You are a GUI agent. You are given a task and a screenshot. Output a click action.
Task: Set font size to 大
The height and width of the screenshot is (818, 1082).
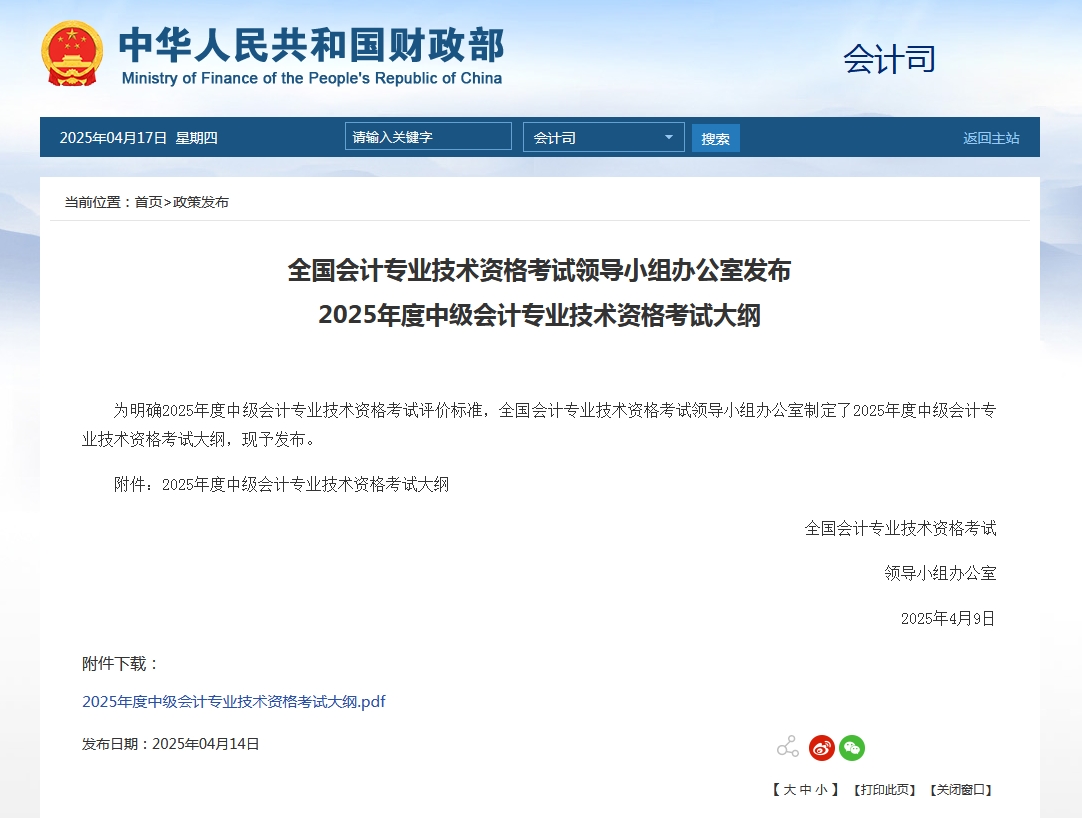point(790,790)
